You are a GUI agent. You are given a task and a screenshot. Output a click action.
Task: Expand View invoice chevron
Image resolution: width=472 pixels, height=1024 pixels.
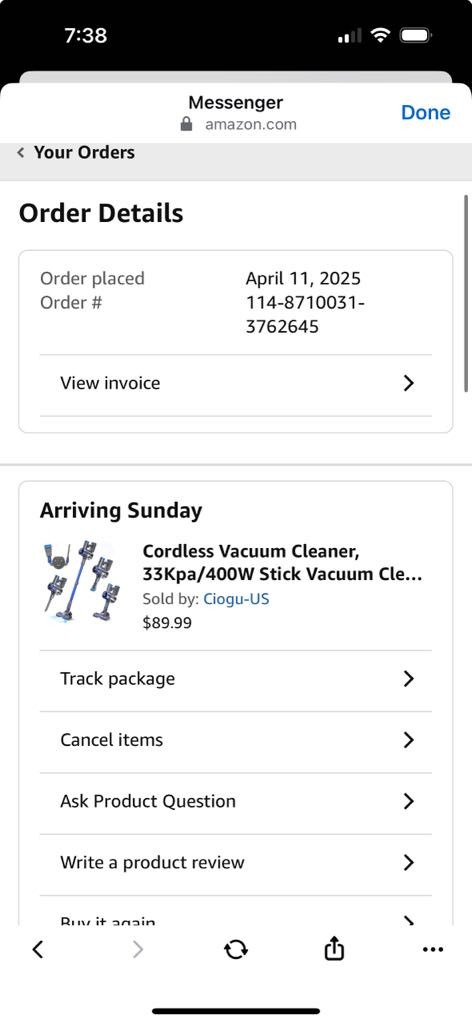(x=409, y=383)
